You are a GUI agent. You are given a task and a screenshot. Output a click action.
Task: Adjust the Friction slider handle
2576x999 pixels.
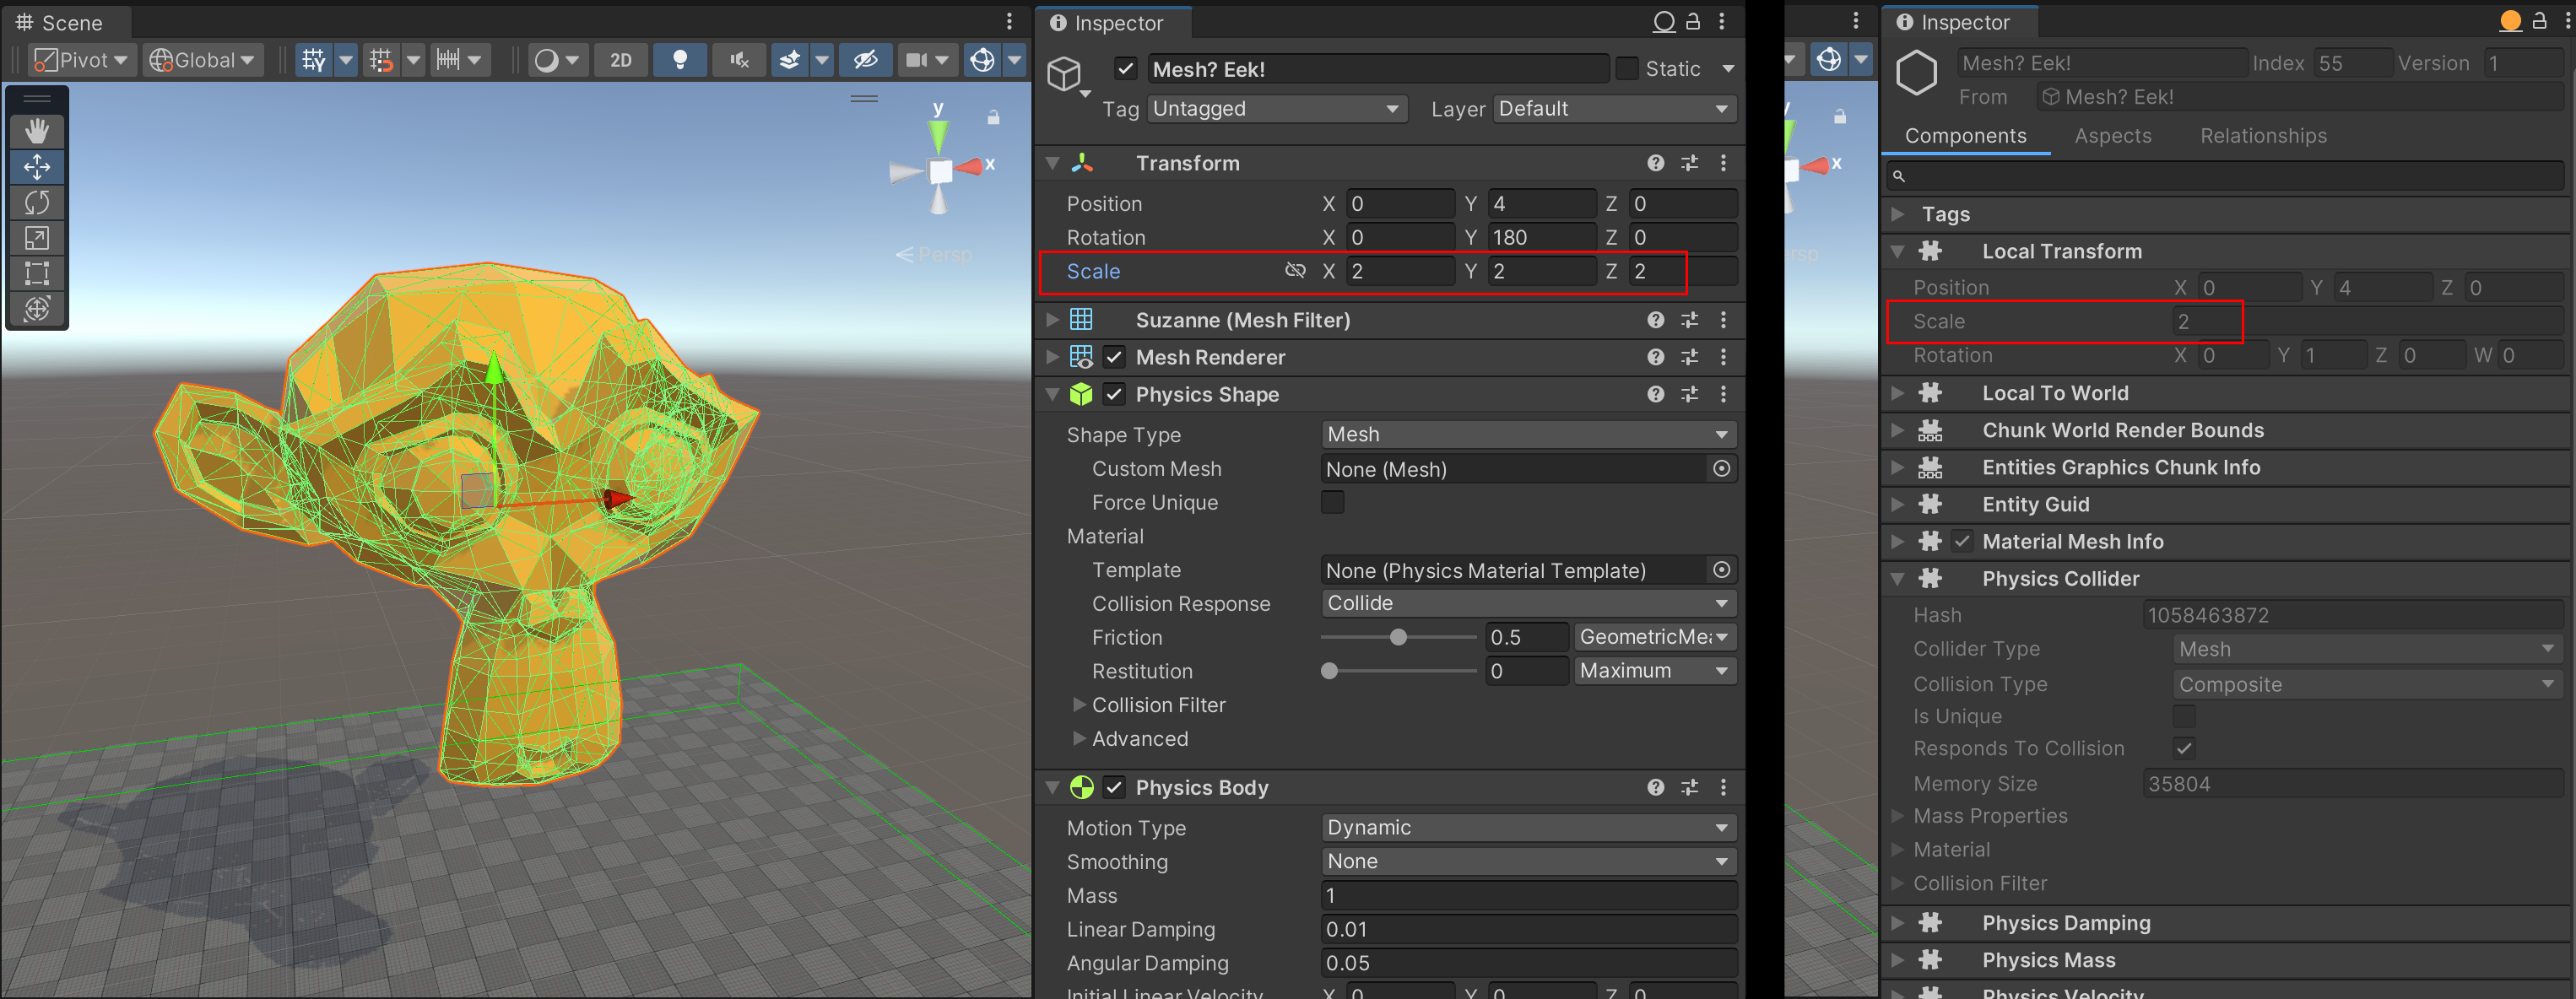(x=1398, y=637)
